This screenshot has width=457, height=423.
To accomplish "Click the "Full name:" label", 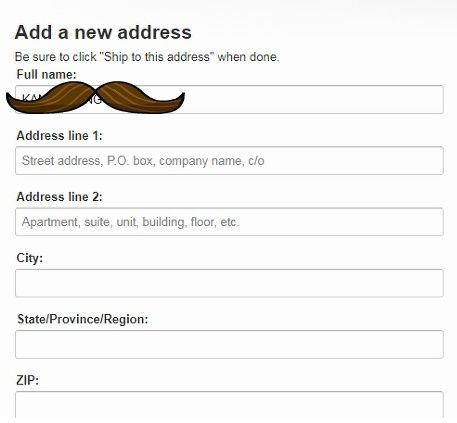I will [46, 74].
